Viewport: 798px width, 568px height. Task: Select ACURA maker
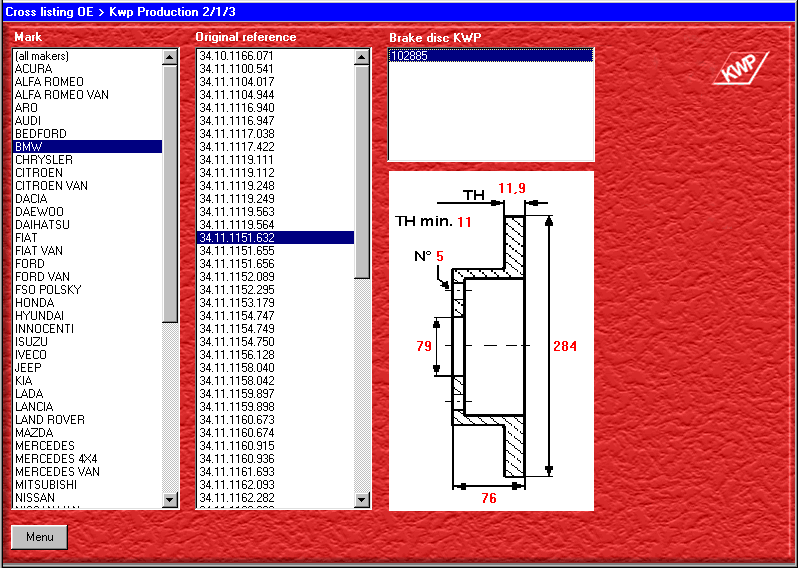coord(87,69)
